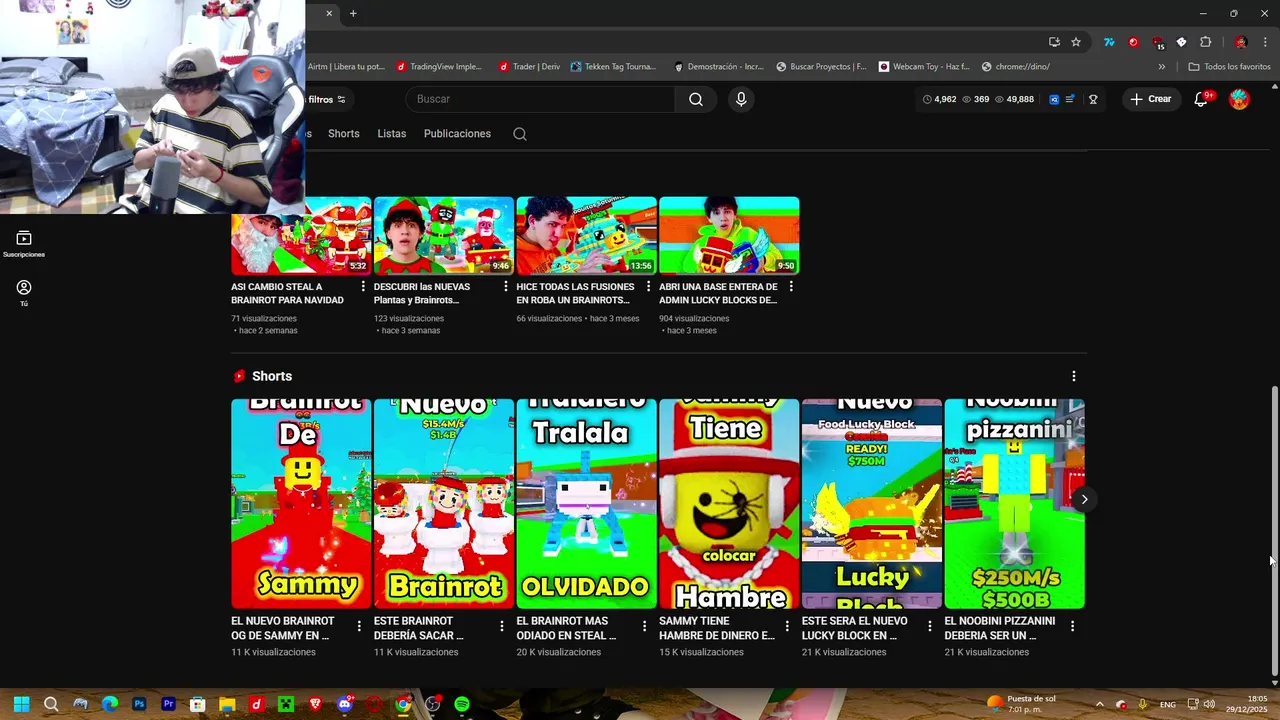1280x720 pixels.
Task: Play the 13:56 fusiones video thumbnail
Action: [x=586, y=236]
